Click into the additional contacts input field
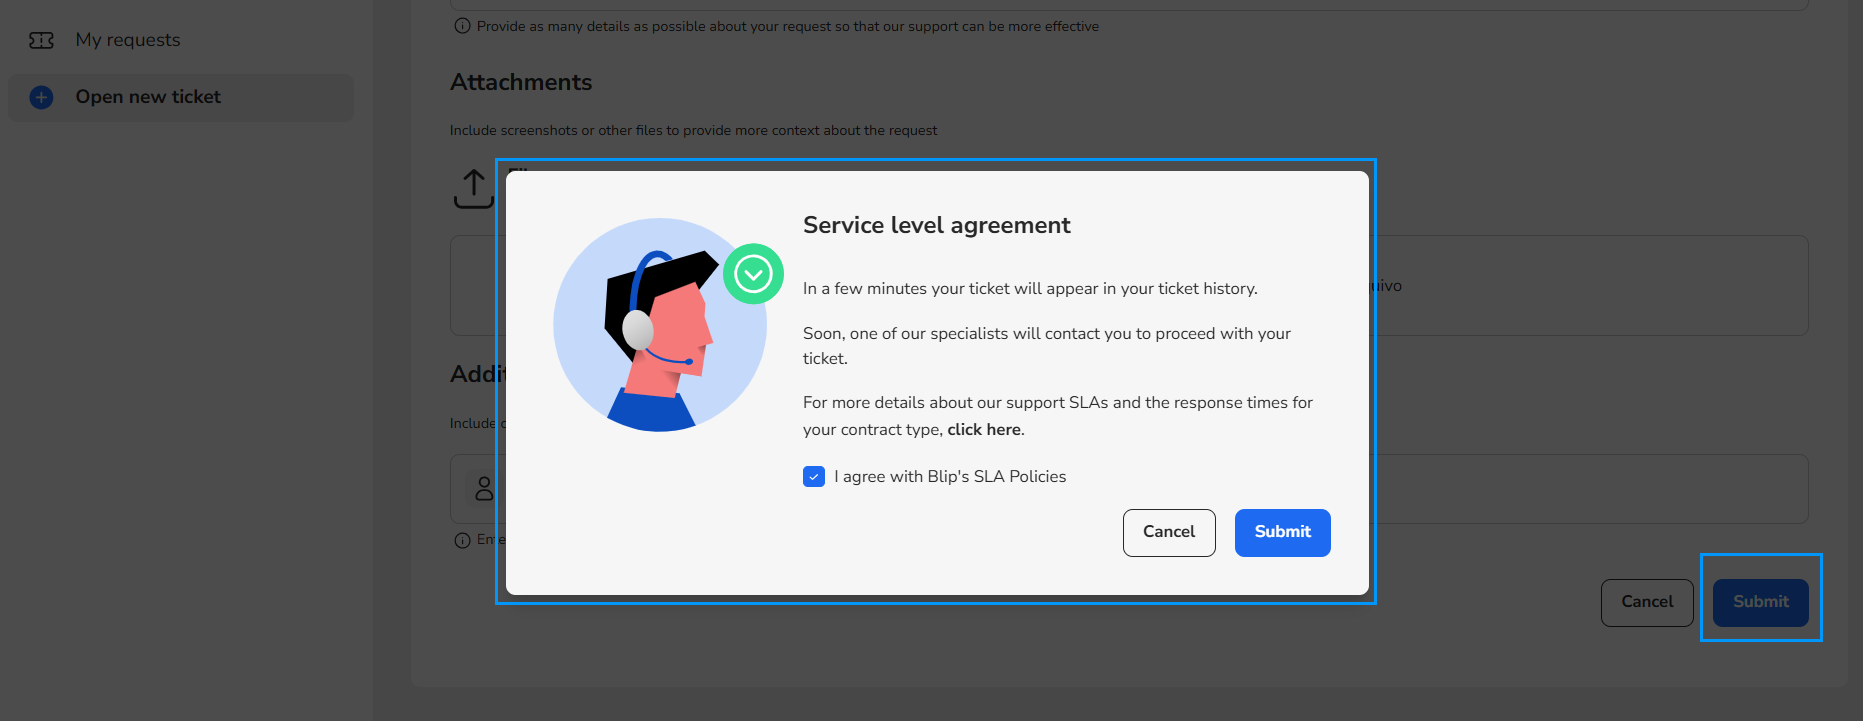 1590,489
